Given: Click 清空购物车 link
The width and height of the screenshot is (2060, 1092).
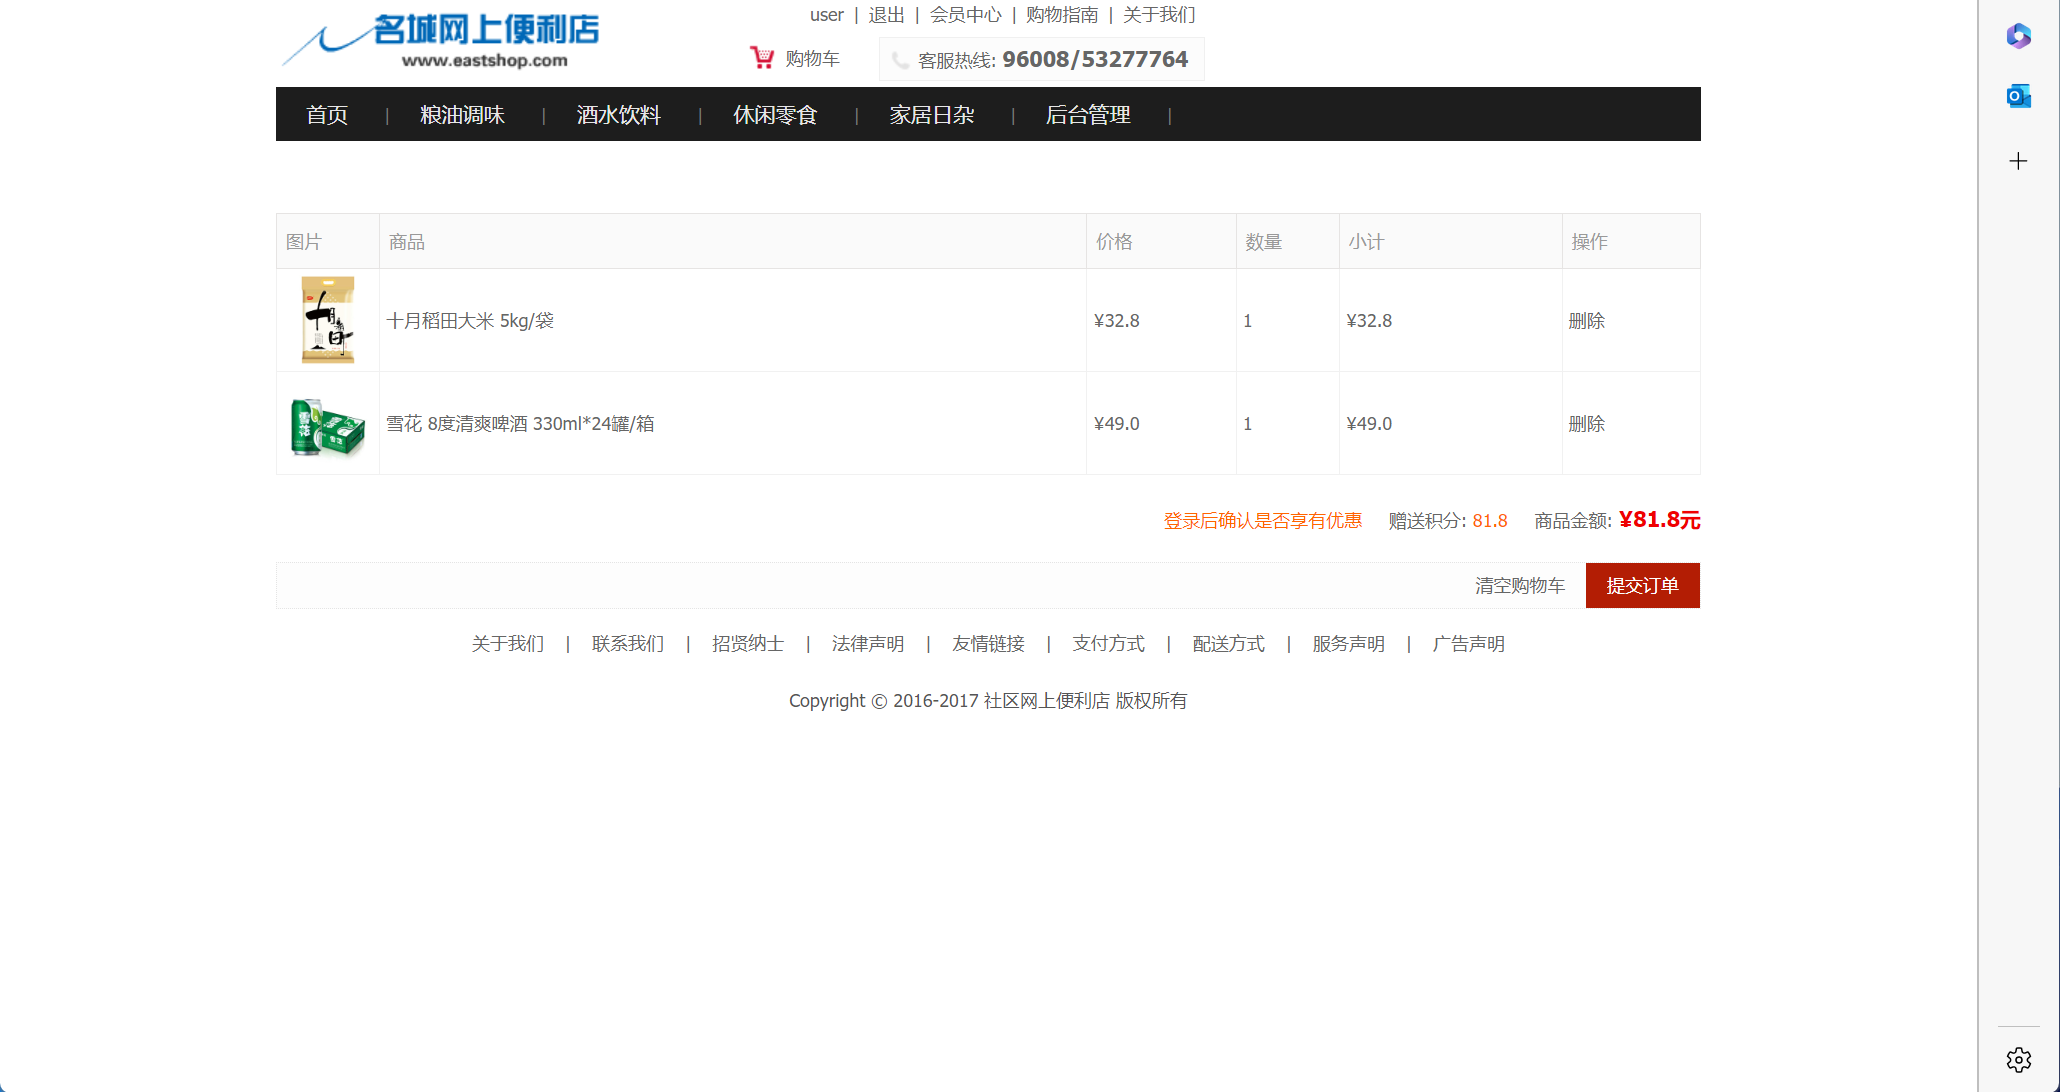Looking at the screenshot, I should (1519, 586).
